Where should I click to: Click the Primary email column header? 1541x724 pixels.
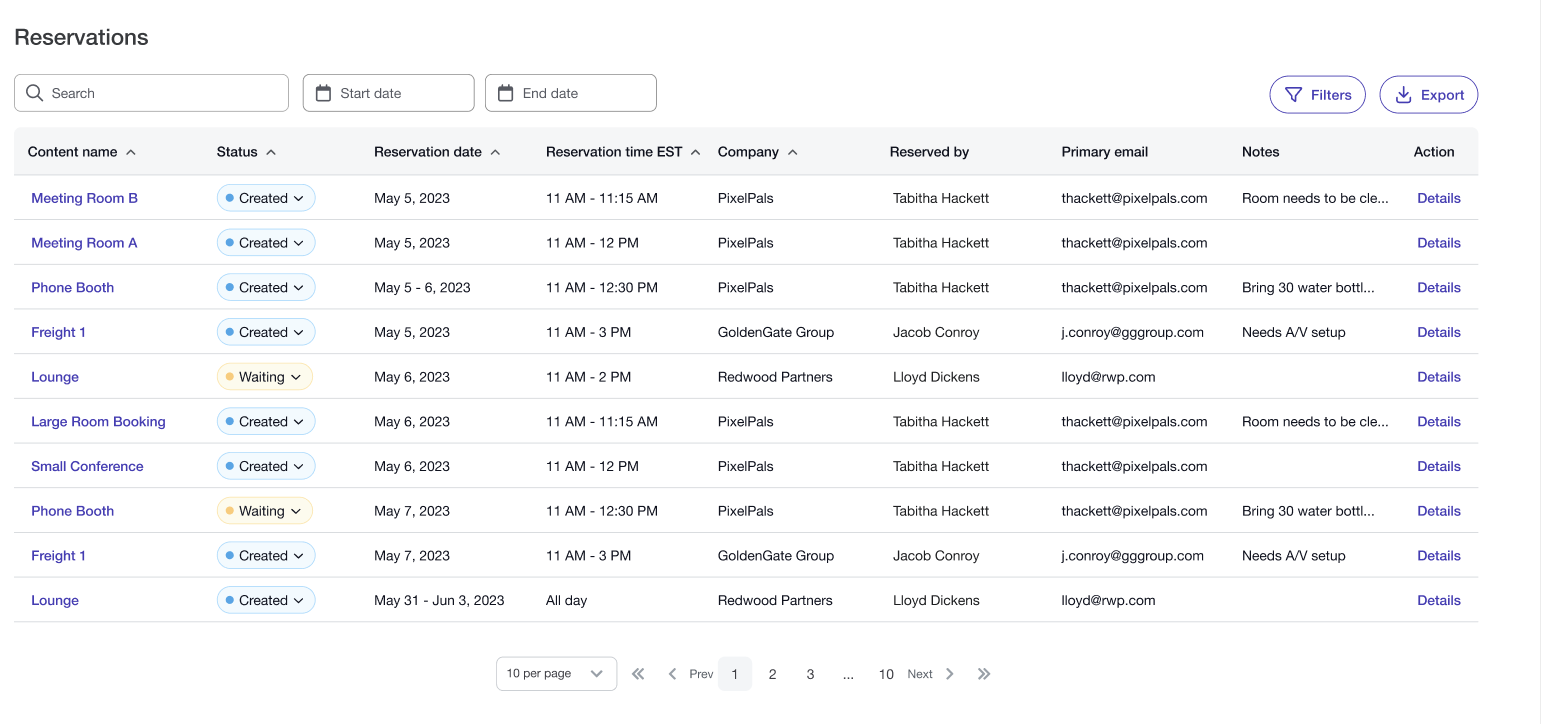click(x=1105, y=152)
